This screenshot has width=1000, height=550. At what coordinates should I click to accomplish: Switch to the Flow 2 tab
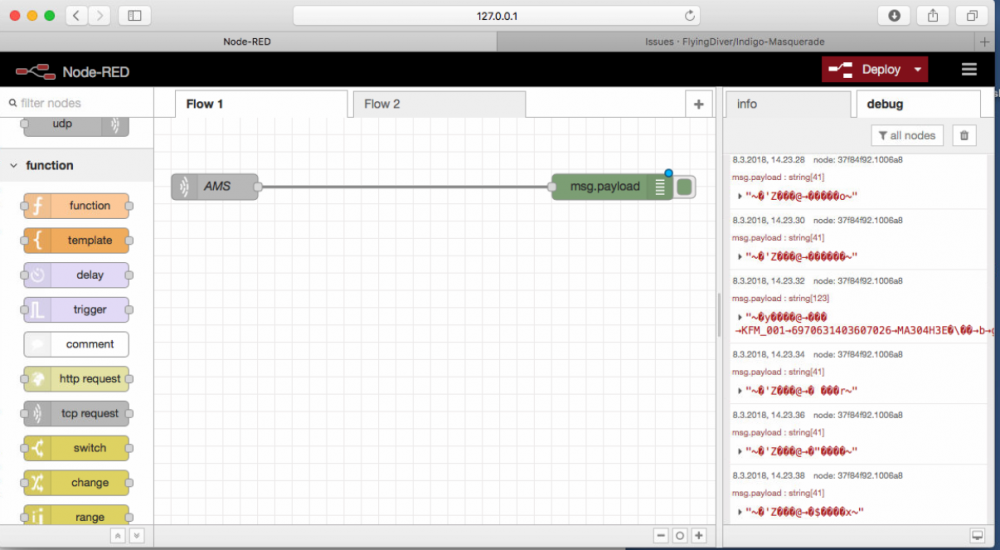tap(382, 104)
